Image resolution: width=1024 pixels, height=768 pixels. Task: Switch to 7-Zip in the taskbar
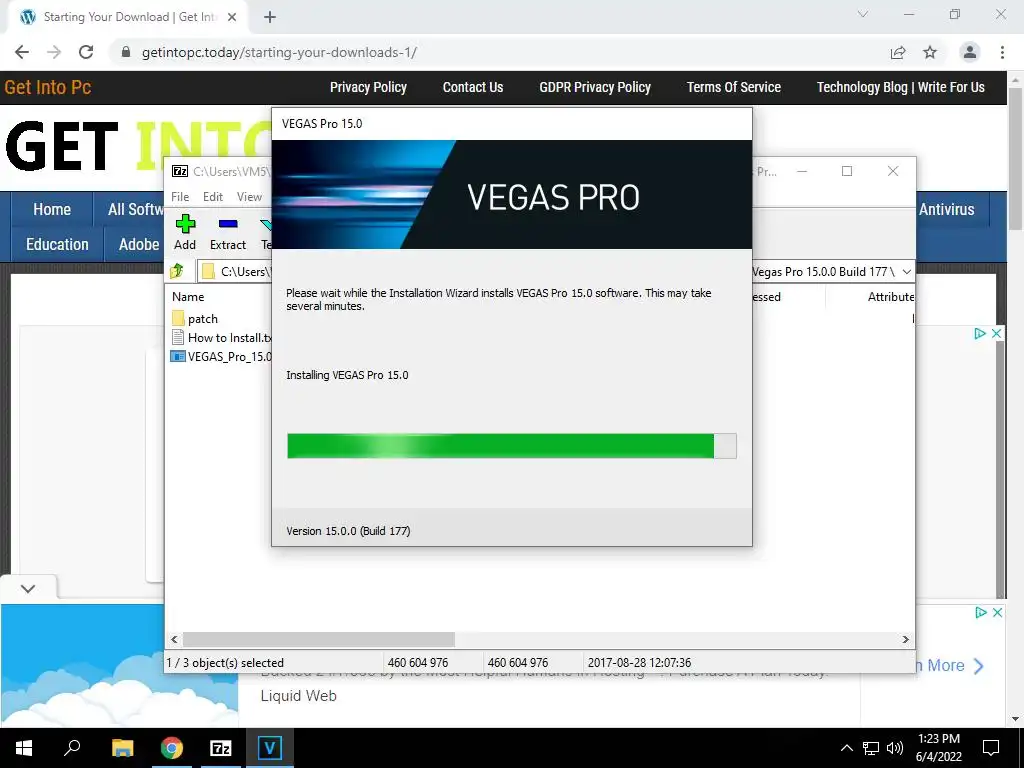click(x=221, y=748)
